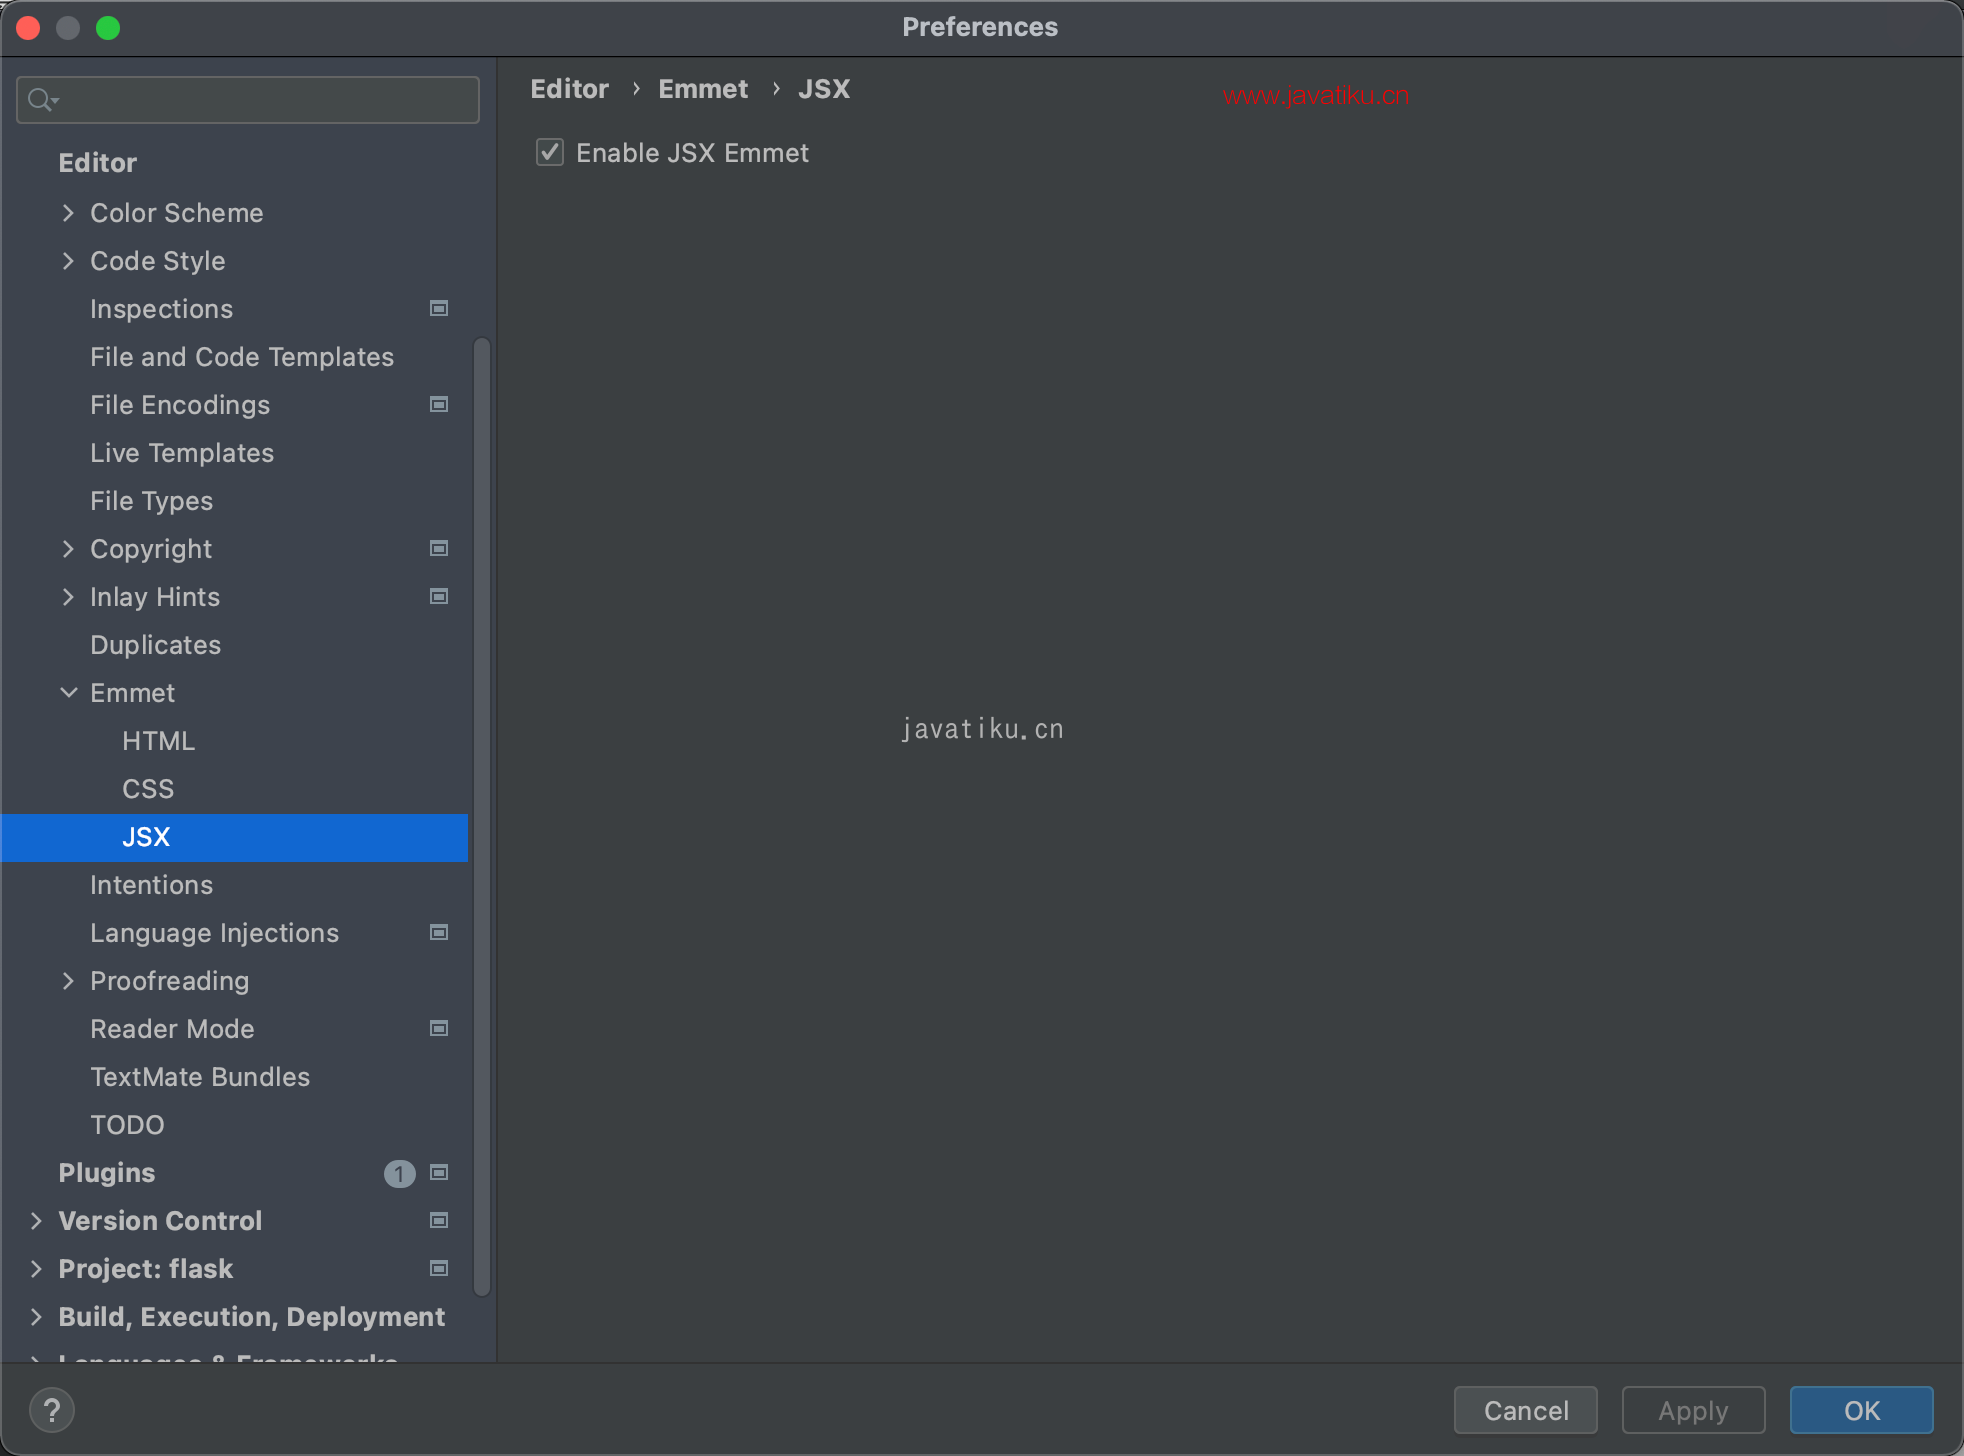Expand the Inlay Hints node
This screenshot has height=1456, width=1964.
click(x=68, y=596)
